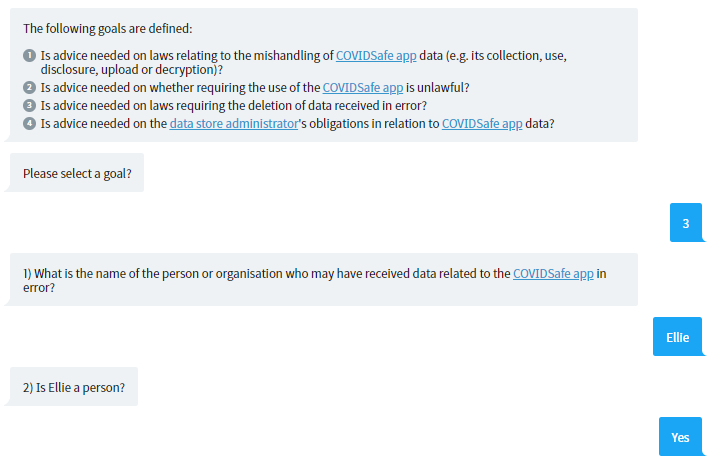Open COVIDSafe app link in question 1
Screen dimensions: 710x465
coord(553,274)
